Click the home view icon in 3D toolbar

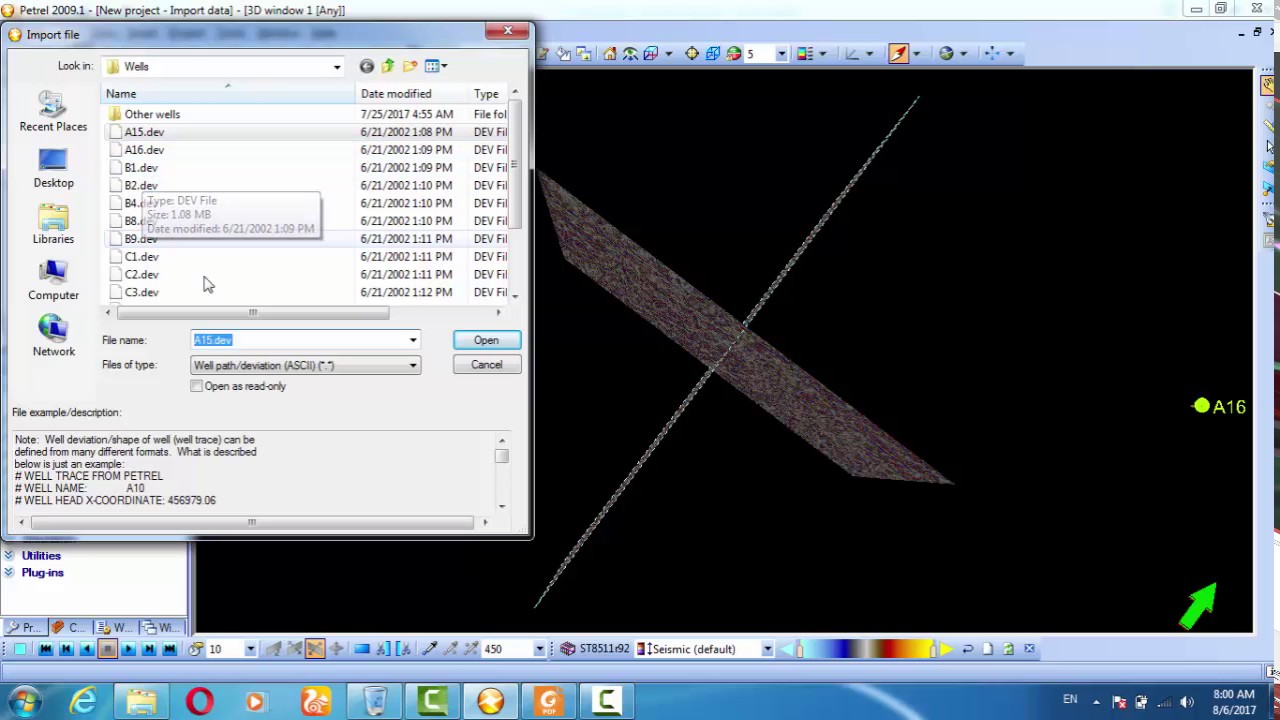click(610, 54)
